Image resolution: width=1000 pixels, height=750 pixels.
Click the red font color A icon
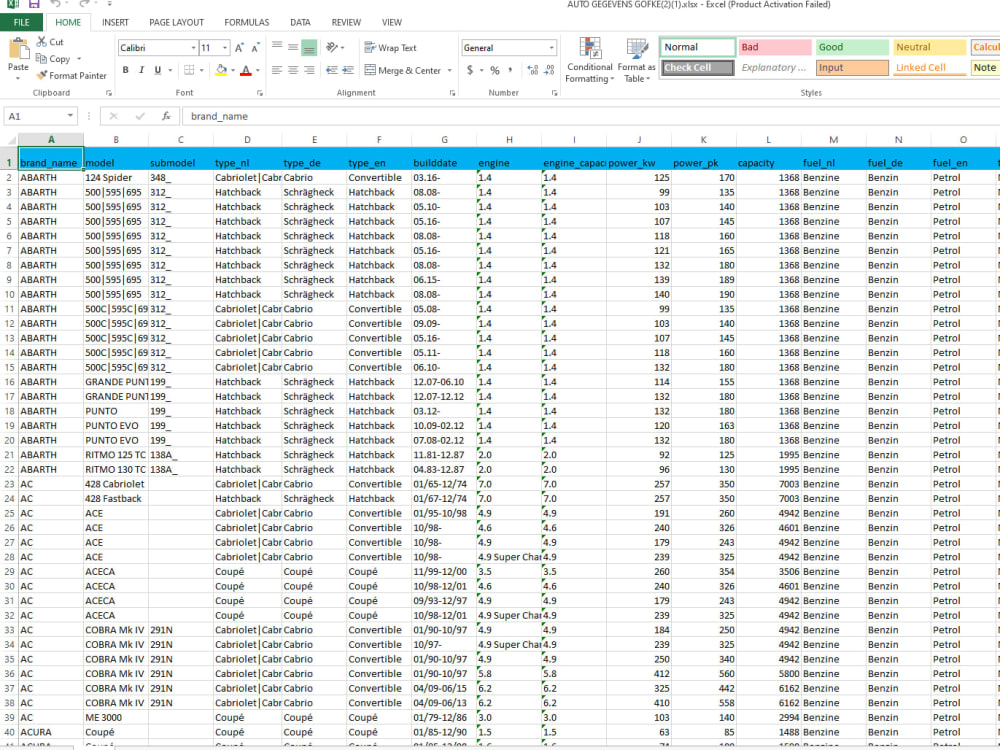coord(246,70)
